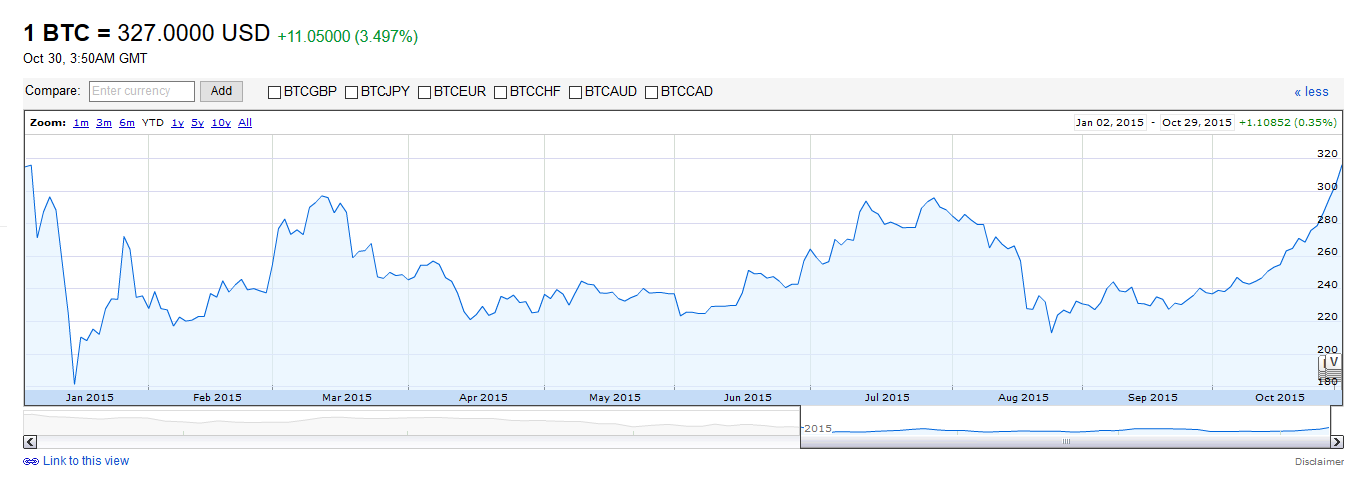Enable the BTCEUR comparison checkbox
Viewport: 1355px width, 482px height.
point(424,92)
